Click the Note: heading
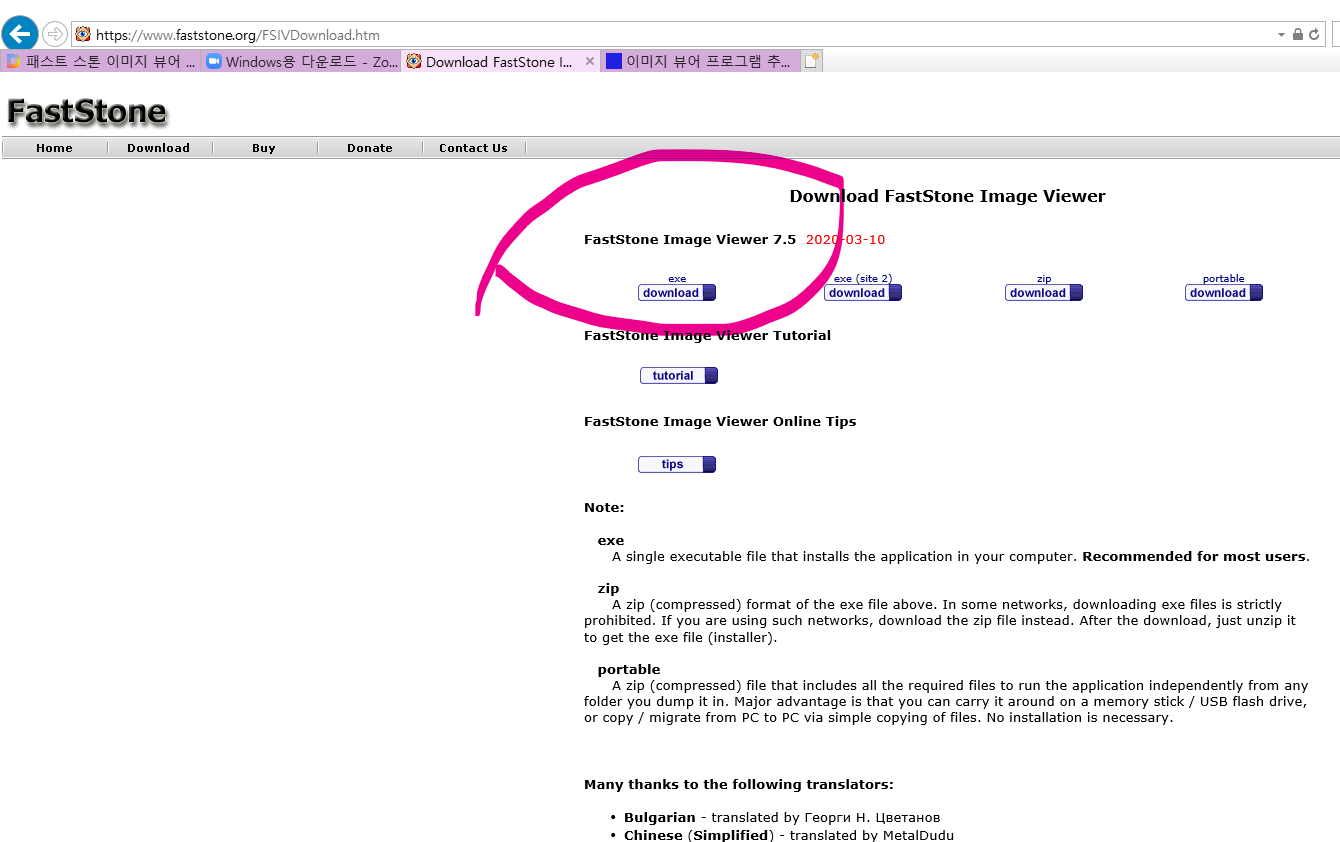The height and width of the screenshot is (842, 1340). point(604,508)
